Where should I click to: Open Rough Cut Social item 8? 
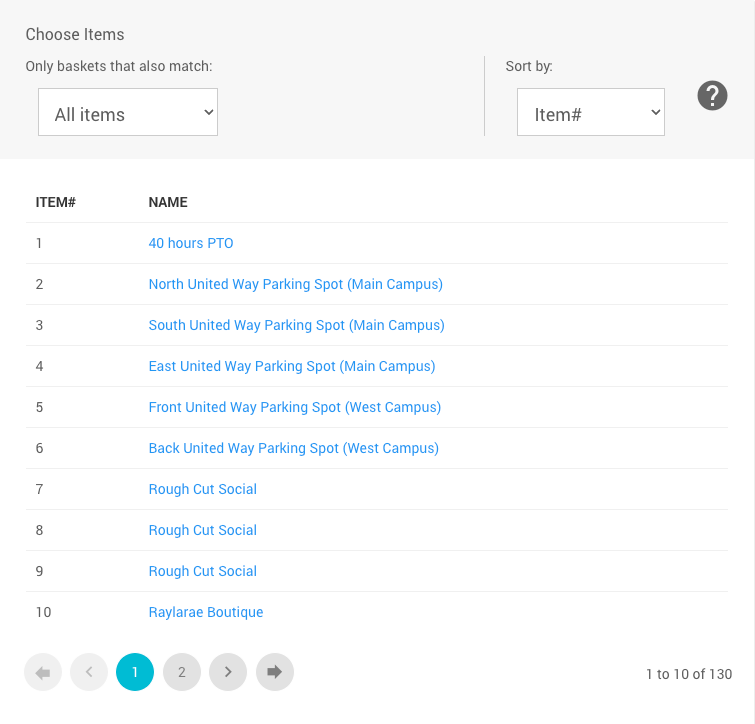(x=203, y=530)
